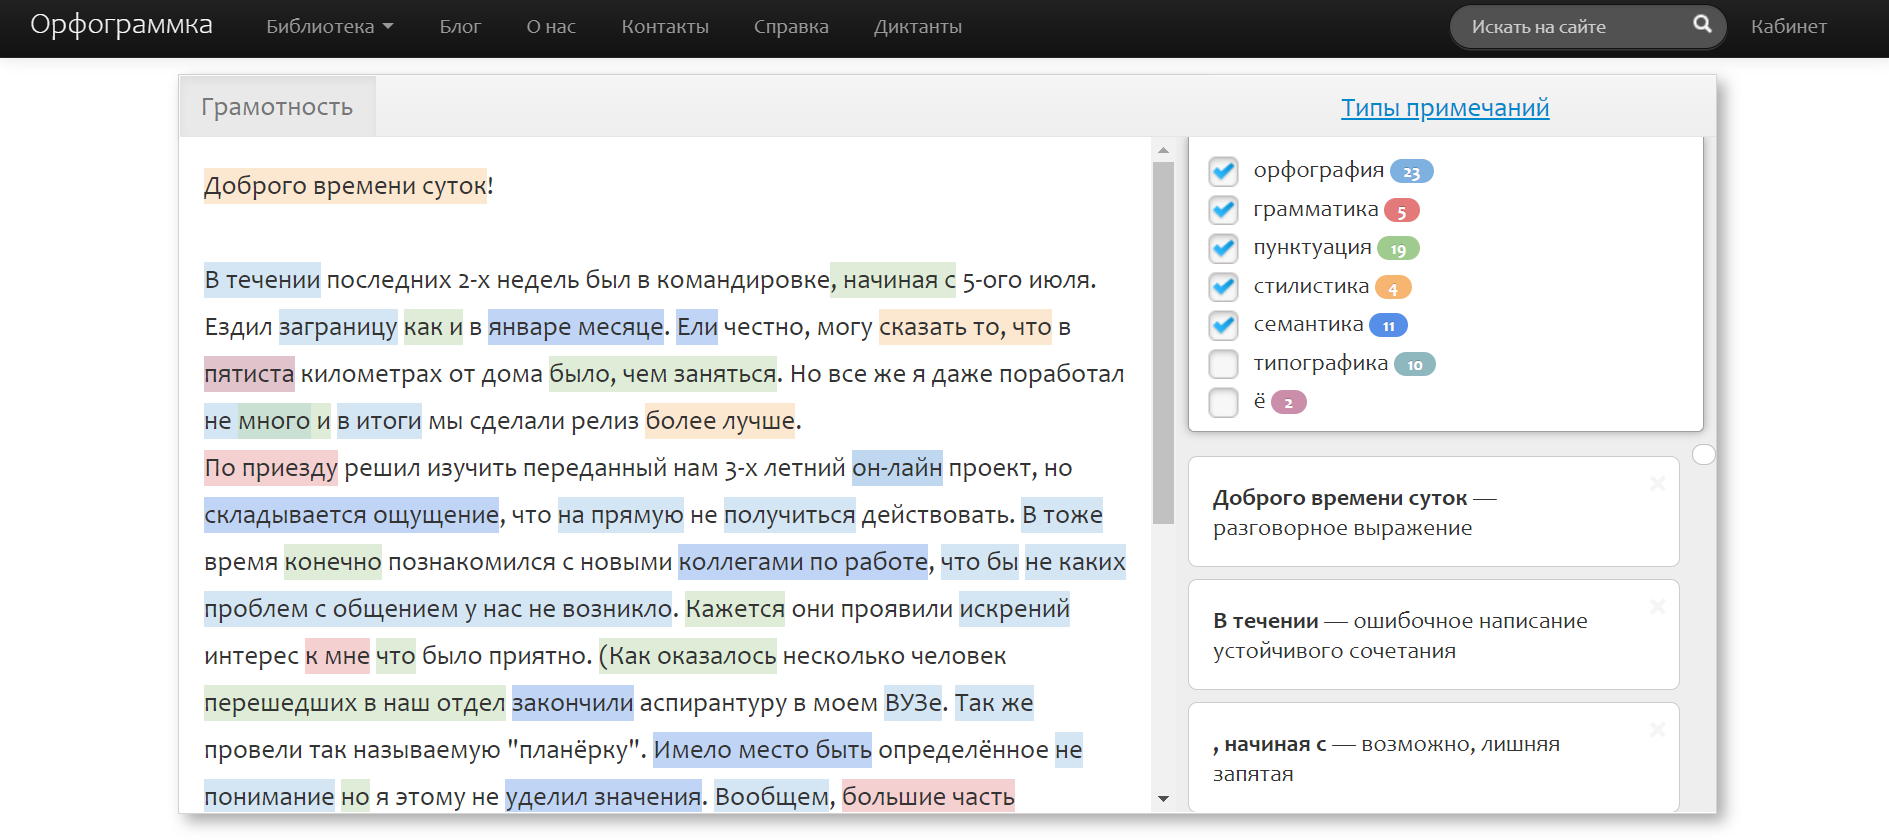1889x840 pixels.
Task: Click the пунктуация count badge 19
Action: coord(1398,249)
